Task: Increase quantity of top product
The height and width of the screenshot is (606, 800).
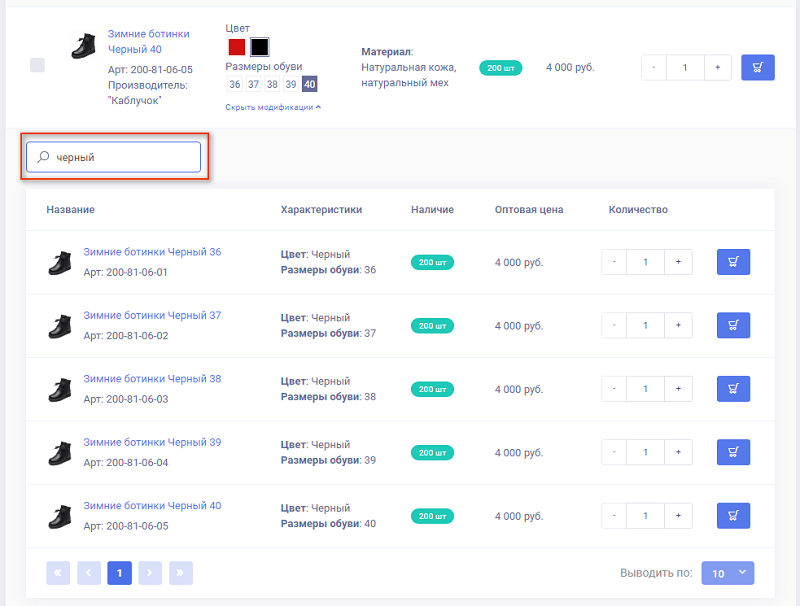Action: tap(717, 67)
